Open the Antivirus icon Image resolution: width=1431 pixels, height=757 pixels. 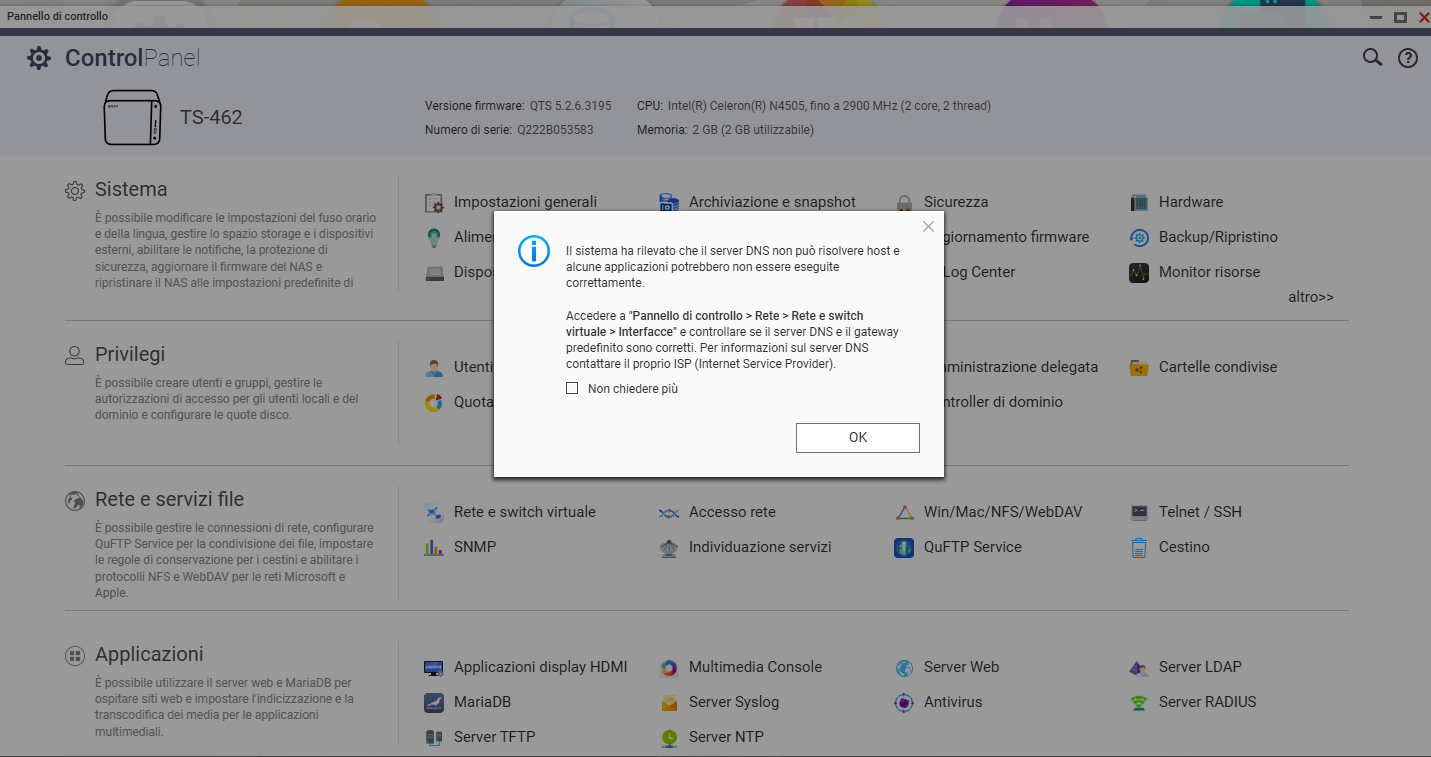point(904,702)
